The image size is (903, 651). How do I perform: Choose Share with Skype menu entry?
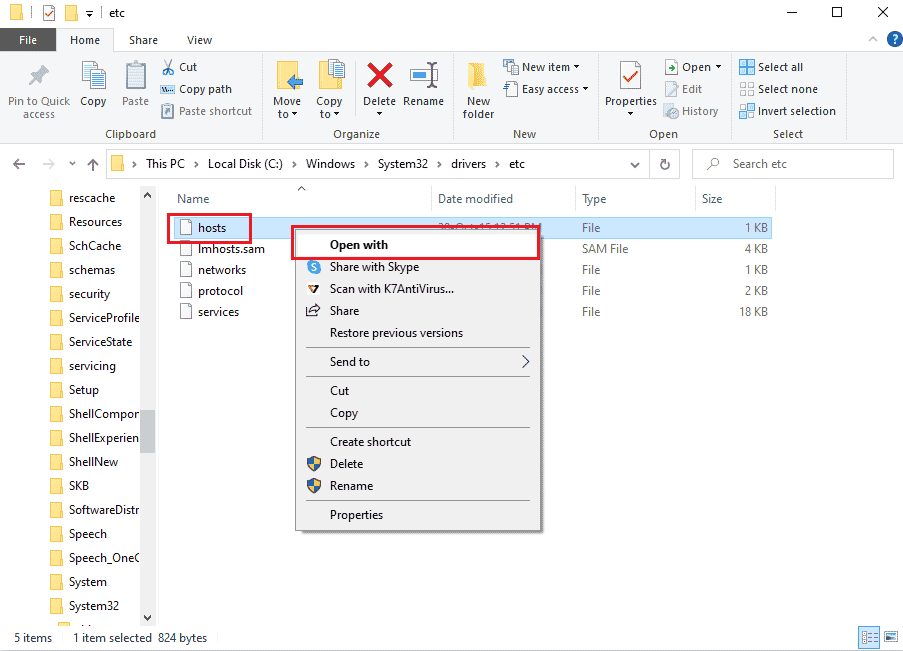pyautogui.click(x=418, y=267)
